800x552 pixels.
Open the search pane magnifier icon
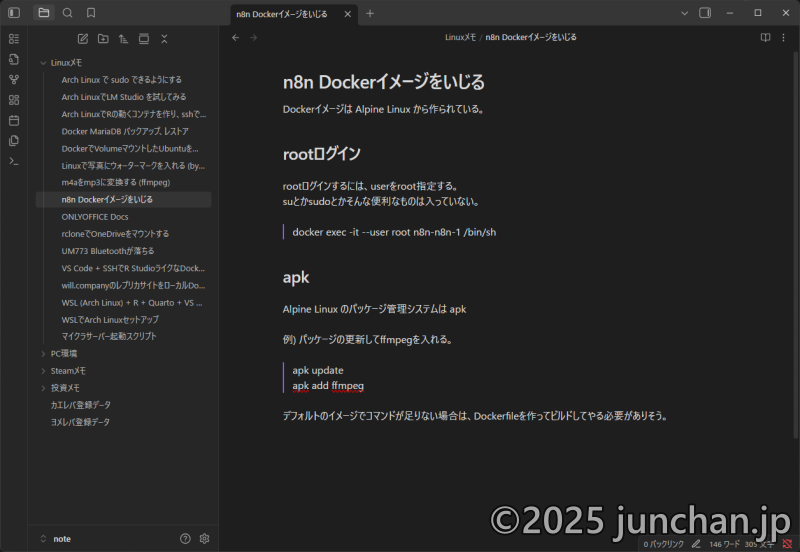(67, 13)
